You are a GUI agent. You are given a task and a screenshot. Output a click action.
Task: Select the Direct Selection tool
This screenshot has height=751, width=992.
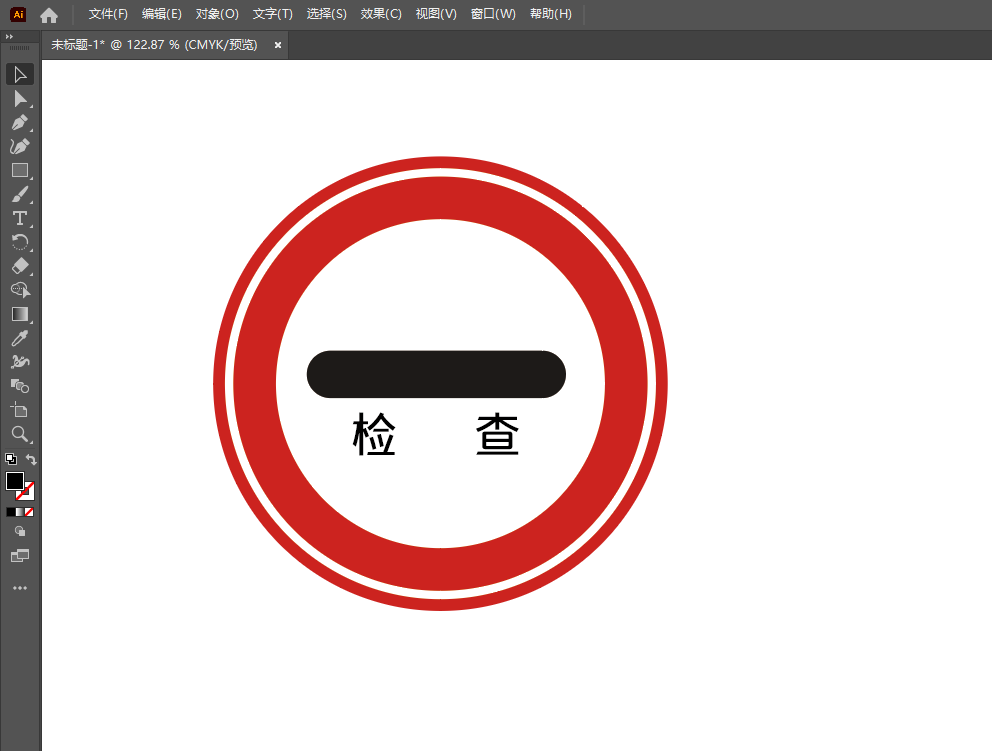pyautogui.click(x=19, y=98)
